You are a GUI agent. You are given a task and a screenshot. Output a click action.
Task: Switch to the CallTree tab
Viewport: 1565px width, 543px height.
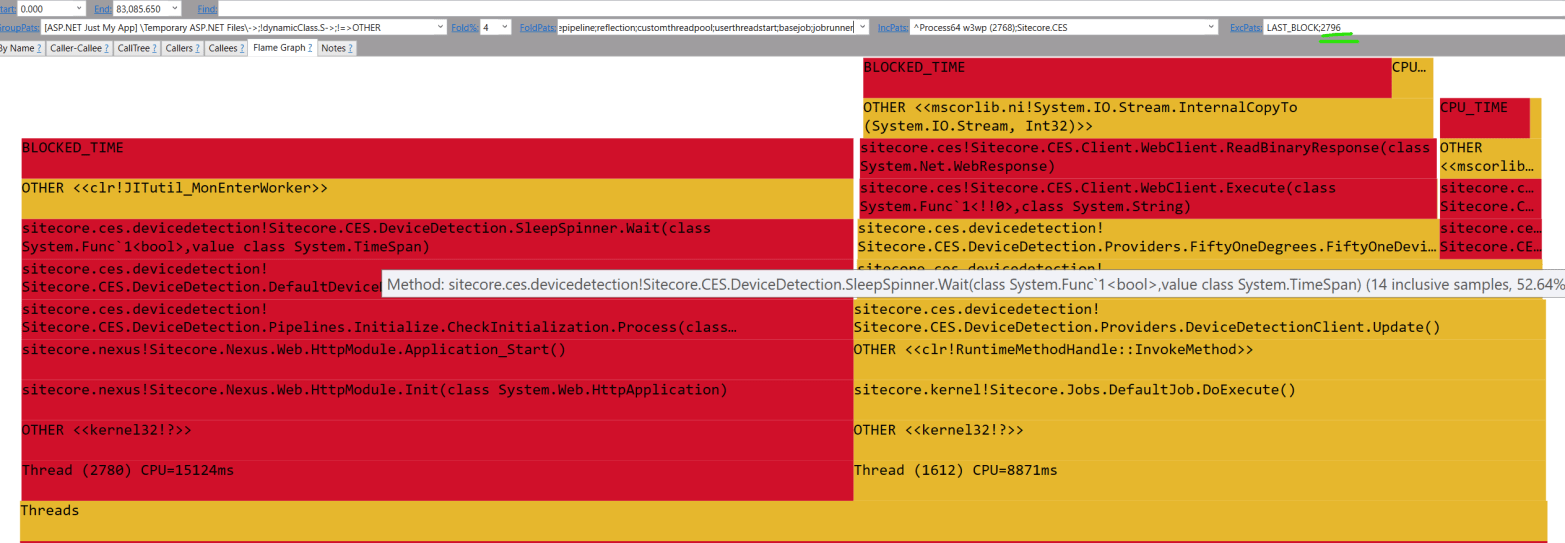(x=134, y=48)
